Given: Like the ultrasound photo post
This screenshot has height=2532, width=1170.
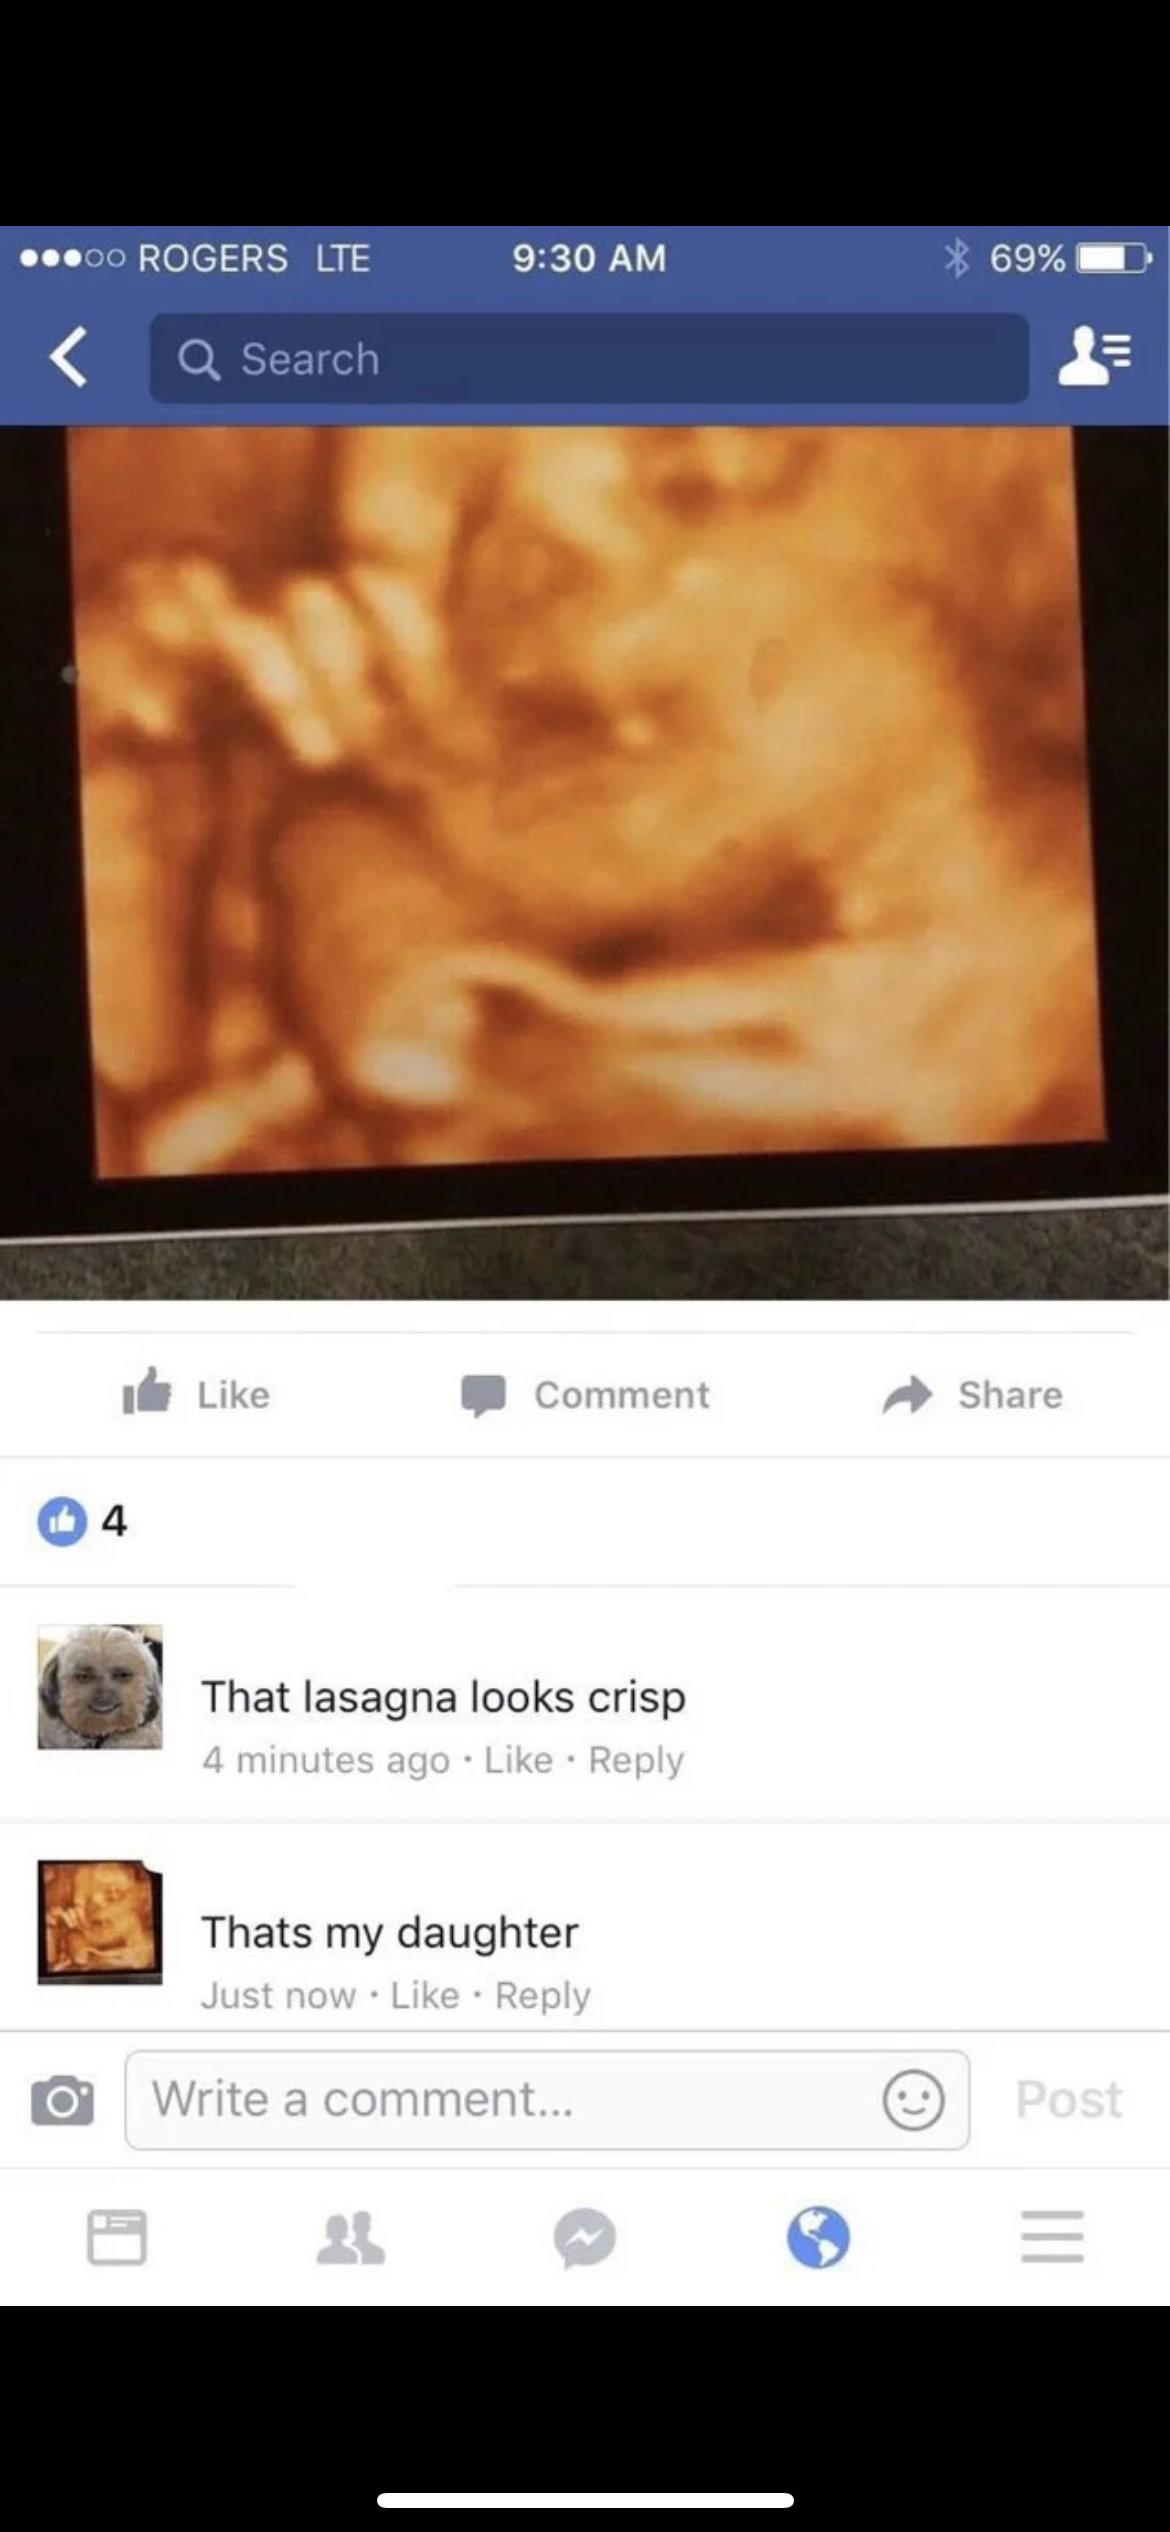Looking at the screenshot, I should pyautogui.click(x=196, y=1393).
